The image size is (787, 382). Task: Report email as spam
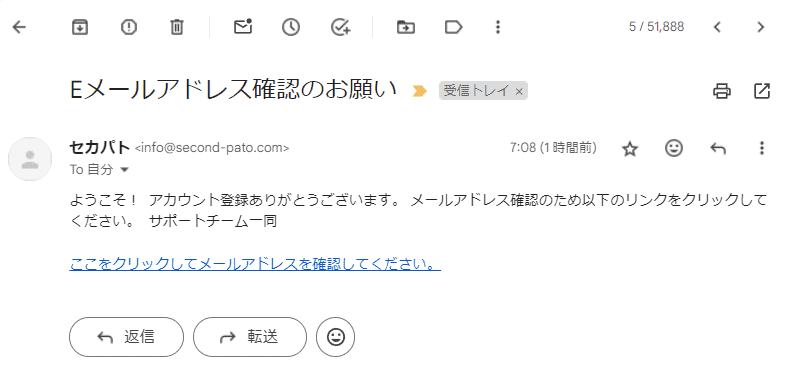[129, 27]
